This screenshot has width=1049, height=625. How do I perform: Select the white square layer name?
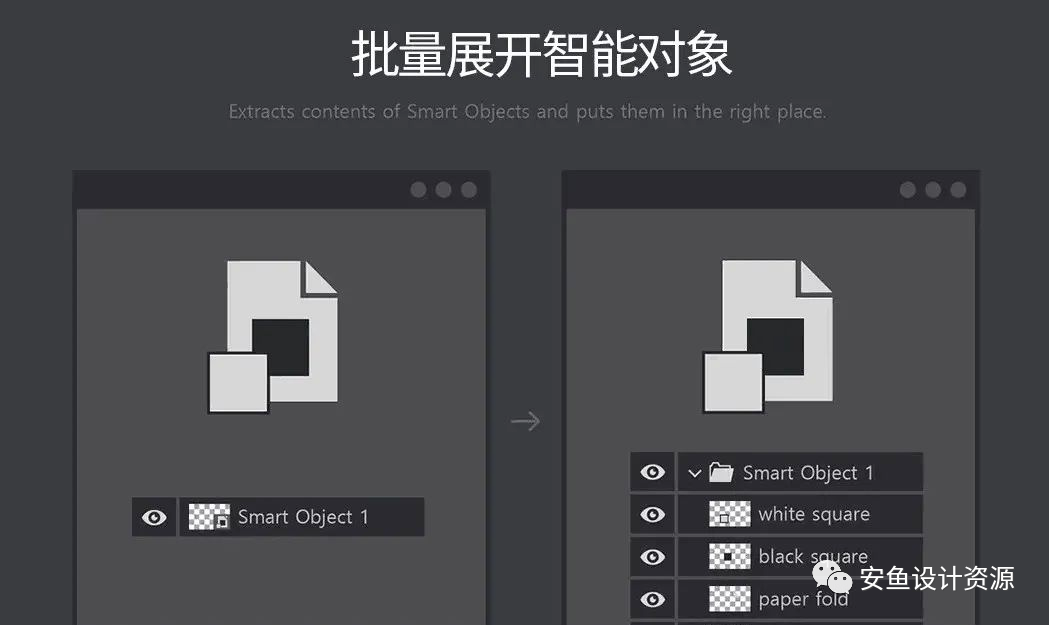coord(810,514)
